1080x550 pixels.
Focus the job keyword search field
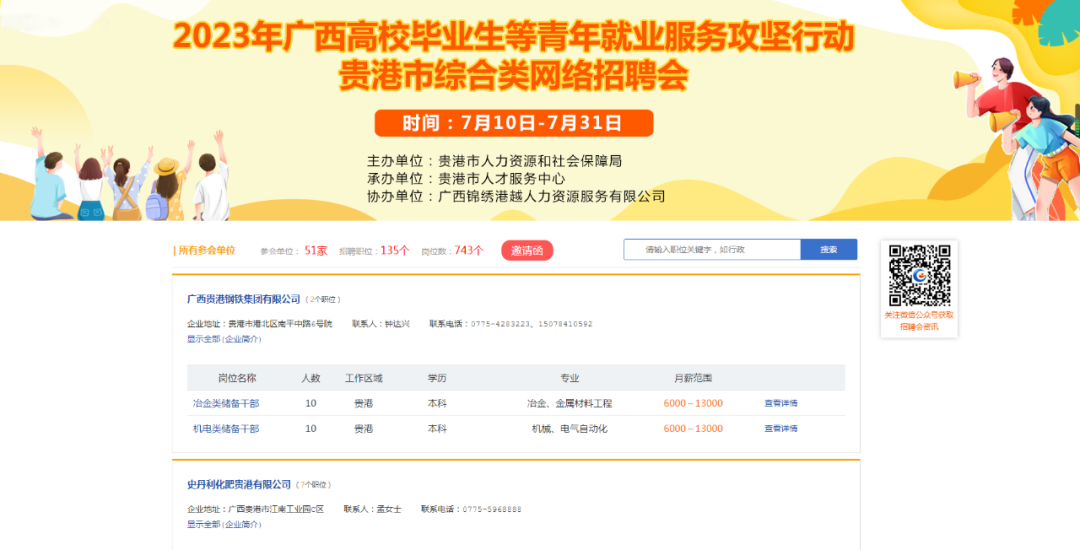click(x=712, y=249)
